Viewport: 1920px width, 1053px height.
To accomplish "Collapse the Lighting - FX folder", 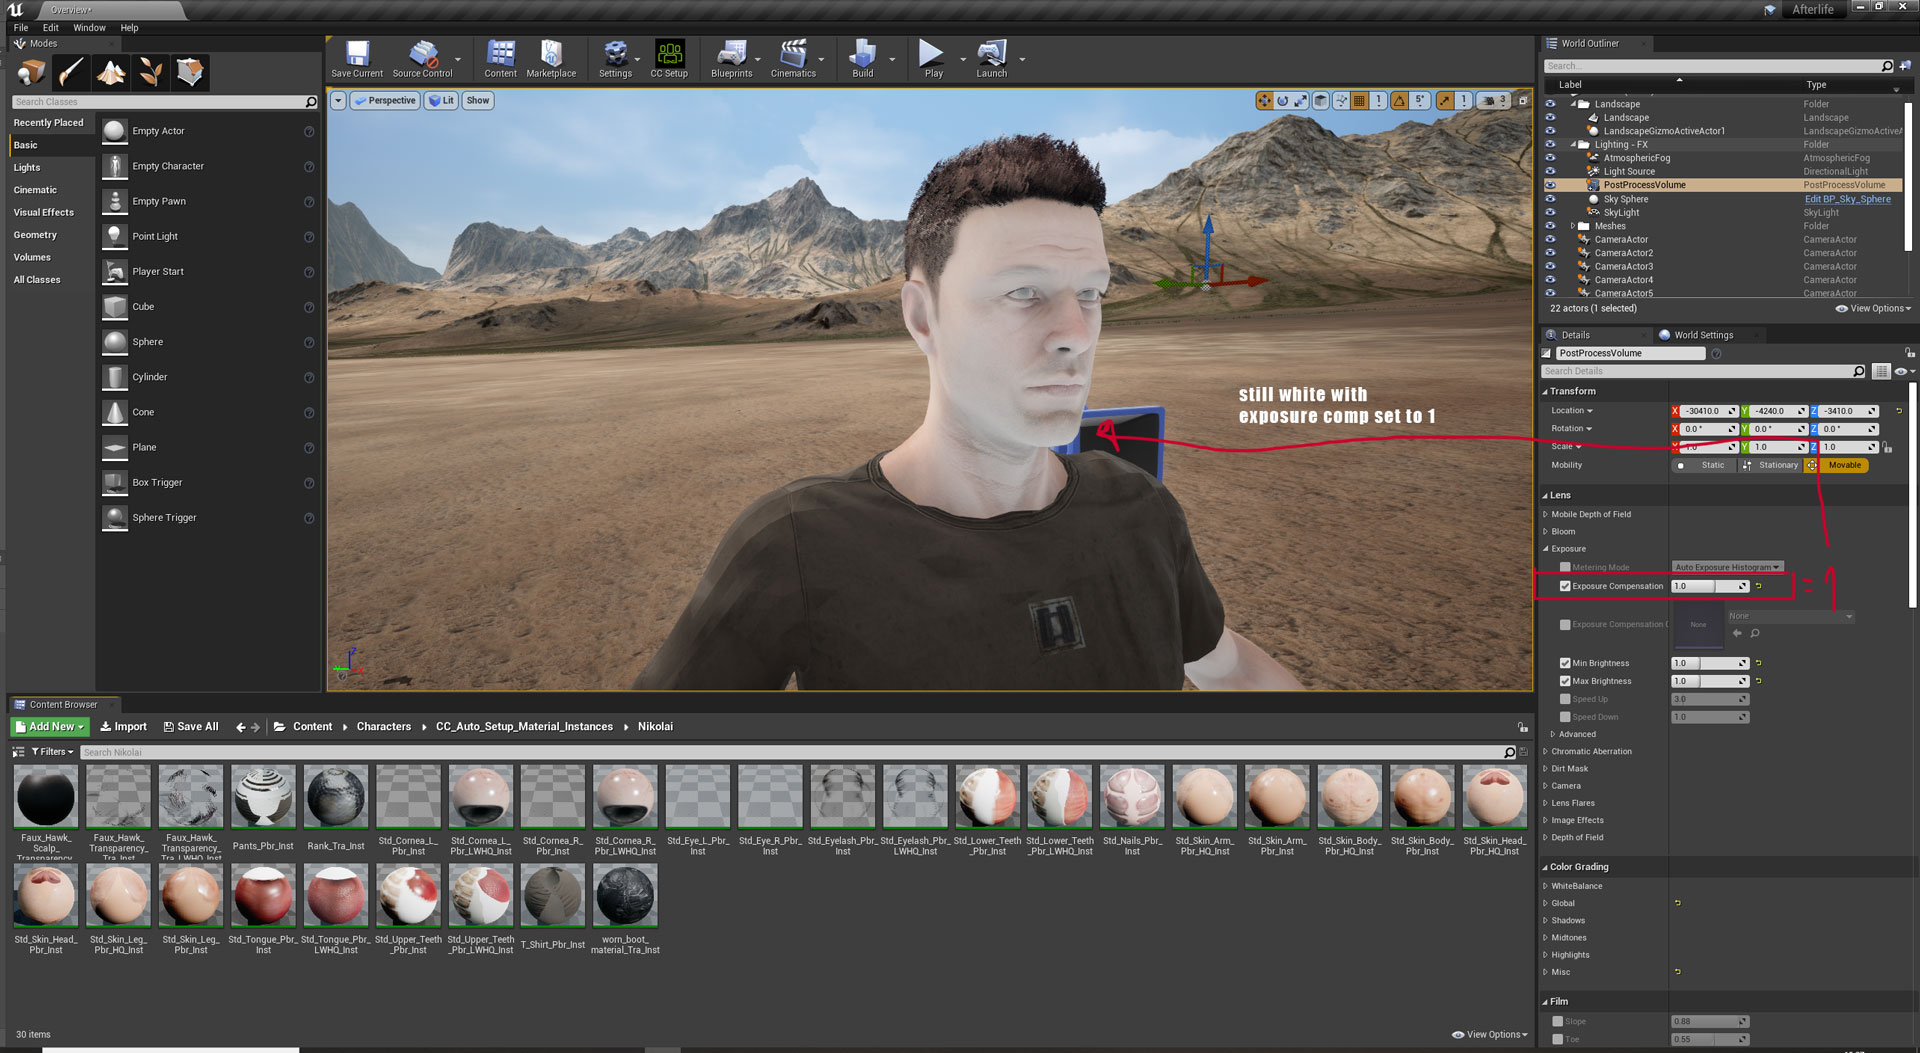I will (x=1573, y=144).
